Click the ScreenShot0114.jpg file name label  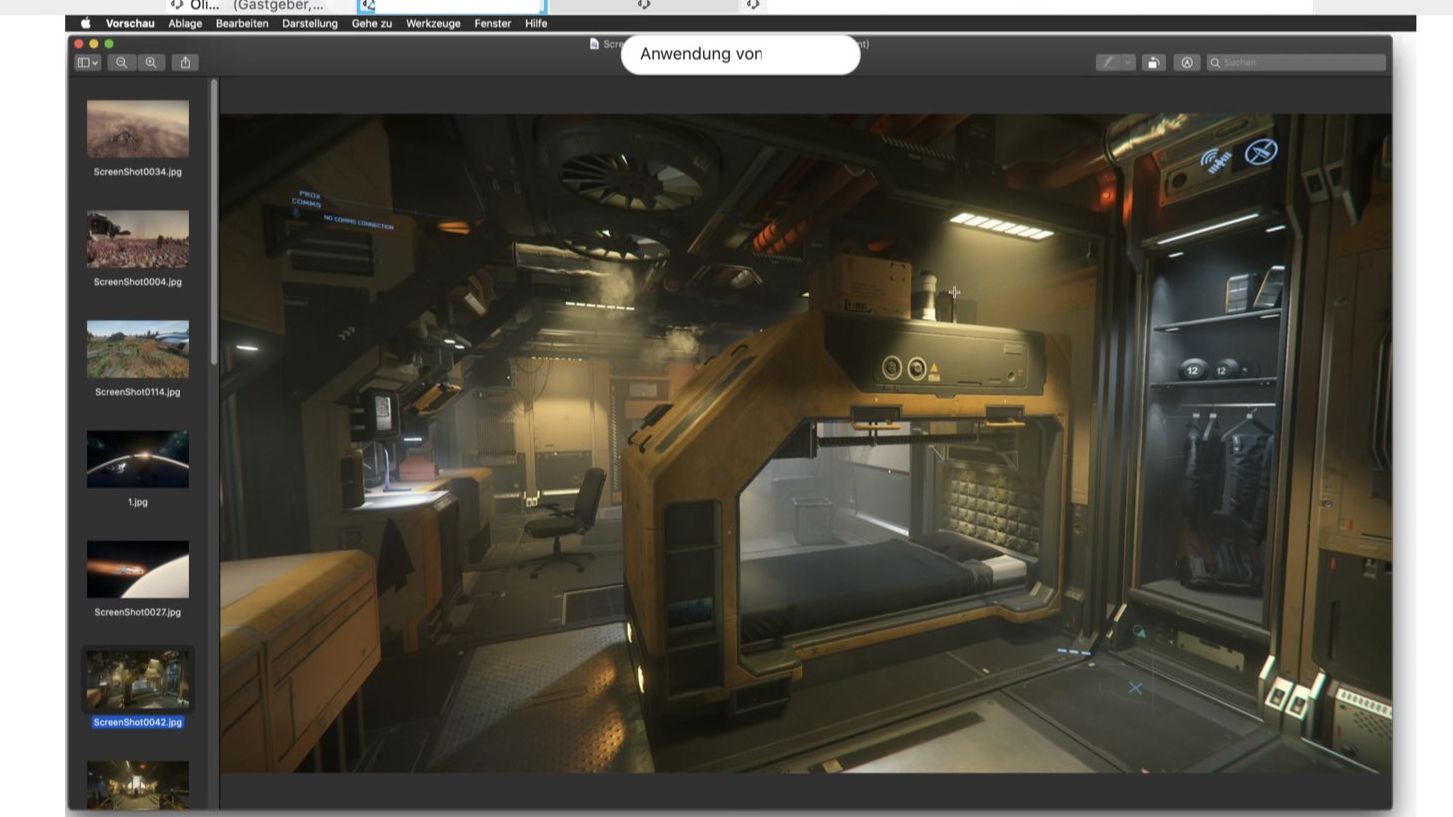click(x=138, y=392)
